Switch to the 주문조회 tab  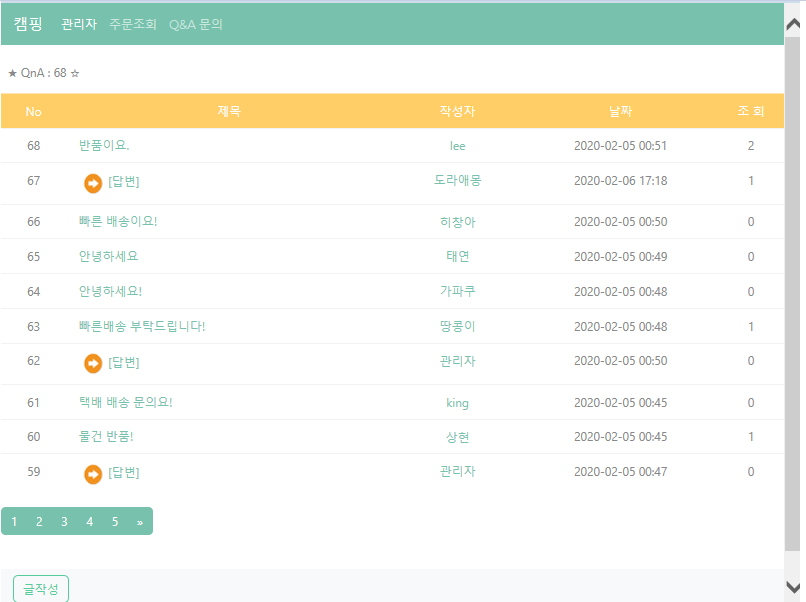(x=131, y=24)
